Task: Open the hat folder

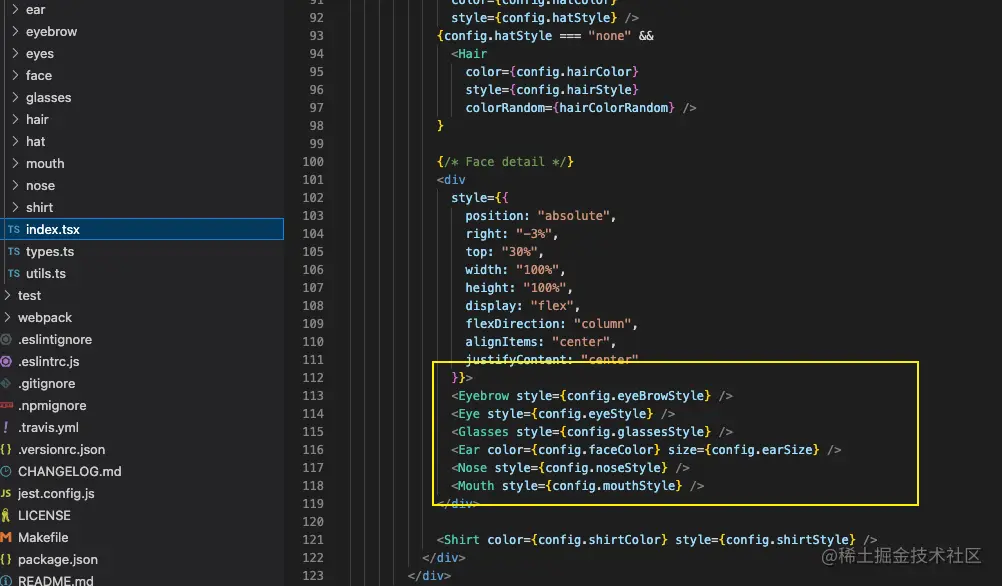Action: [35, 141]
